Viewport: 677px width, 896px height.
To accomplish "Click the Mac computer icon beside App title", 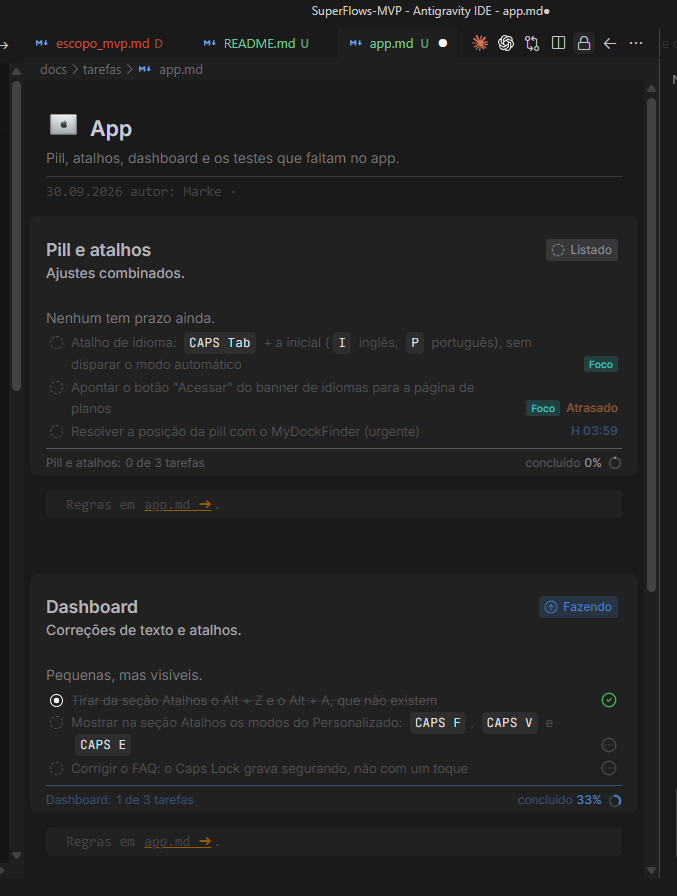I will [63, 125].
